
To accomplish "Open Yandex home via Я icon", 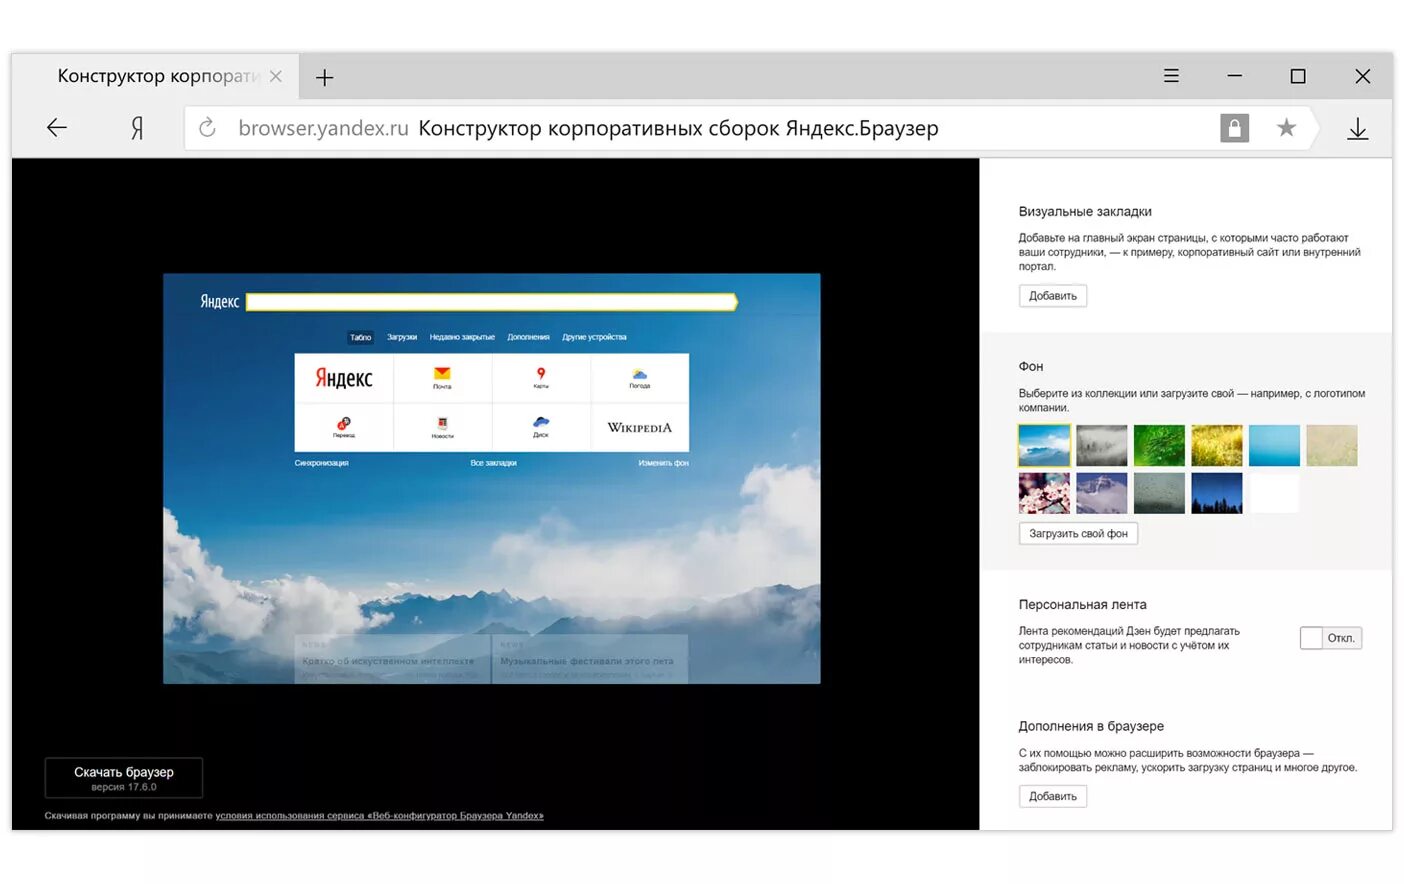I will (137, 128).
